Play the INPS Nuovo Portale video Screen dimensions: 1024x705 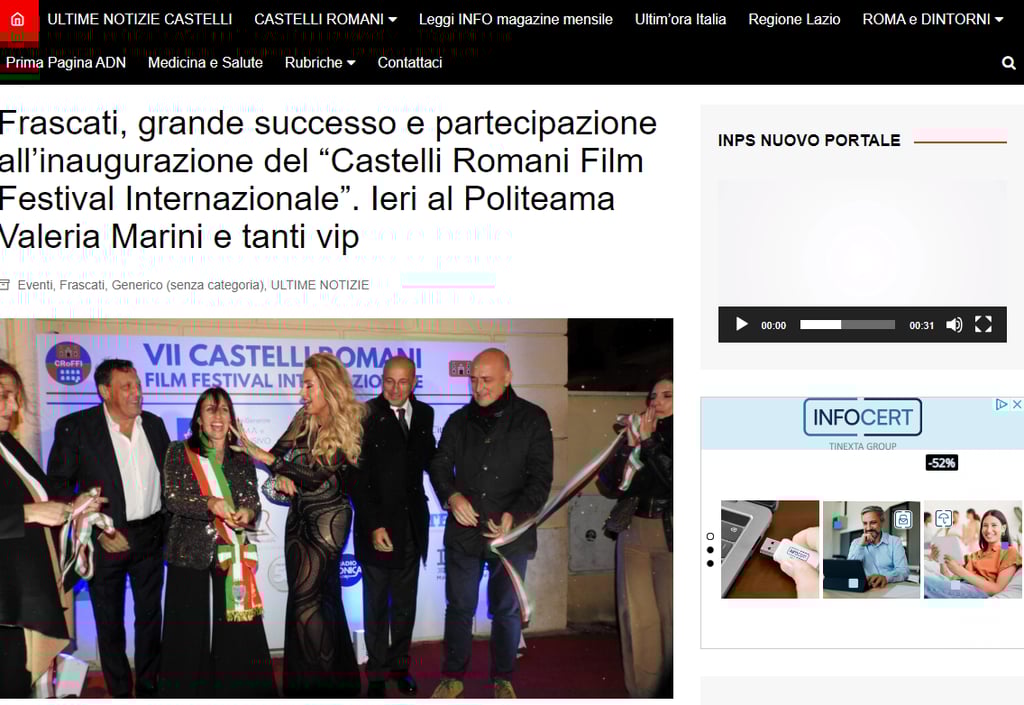click(741, 324)
